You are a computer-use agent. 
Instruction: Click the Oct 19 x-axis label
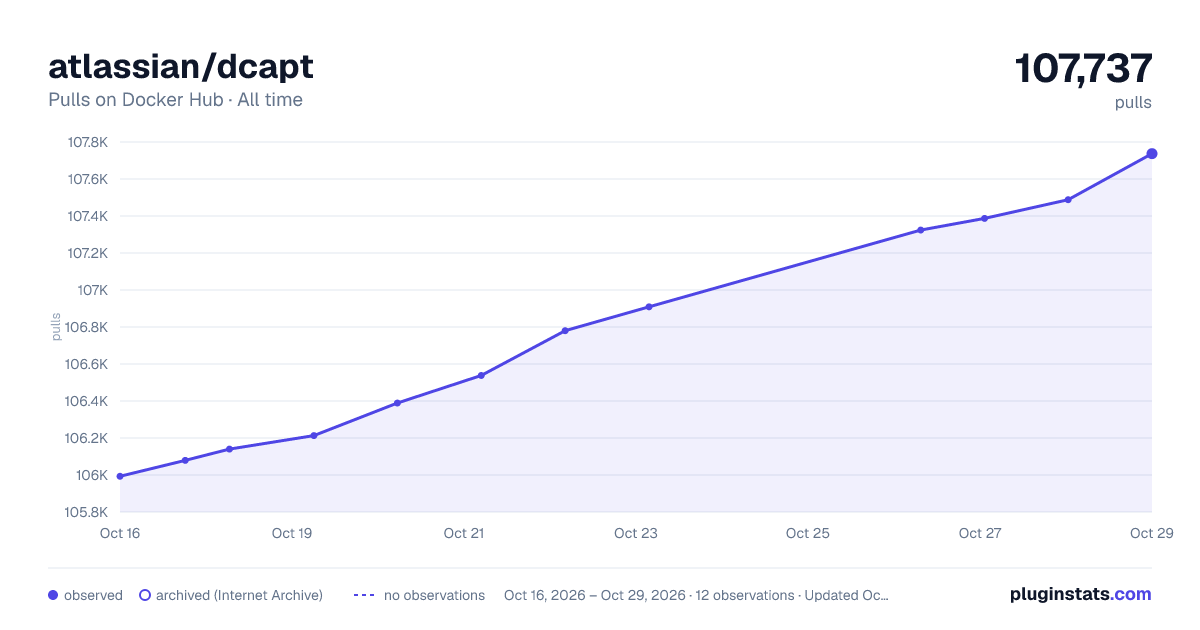292,533
